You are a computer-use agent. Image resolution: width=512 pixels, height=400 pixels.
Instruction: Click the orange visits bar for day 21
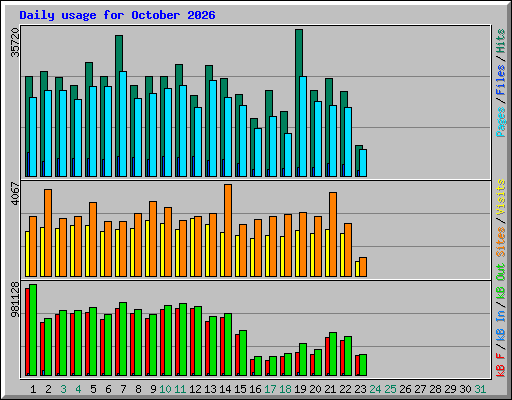coord(333,234)
